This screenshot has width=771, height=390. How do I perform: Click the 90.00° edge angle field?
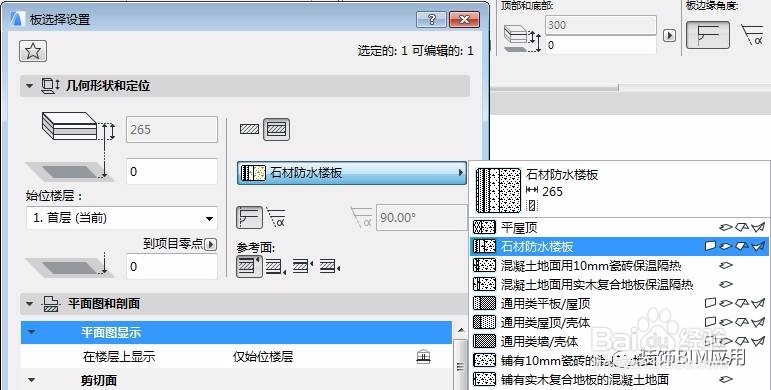[x=421, y=217]
